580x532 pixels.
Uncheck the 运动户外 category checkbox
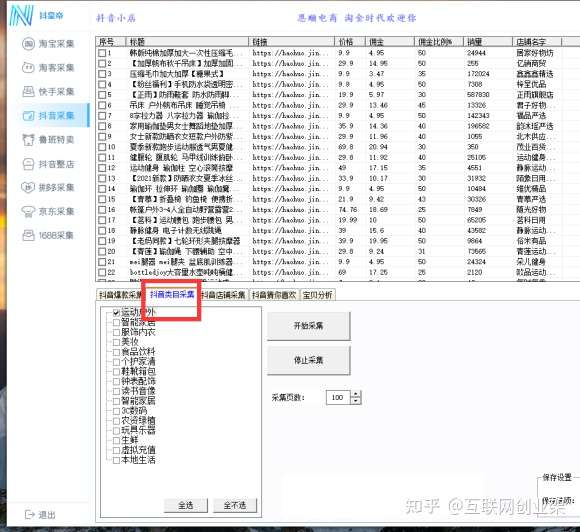pos(117,313)
